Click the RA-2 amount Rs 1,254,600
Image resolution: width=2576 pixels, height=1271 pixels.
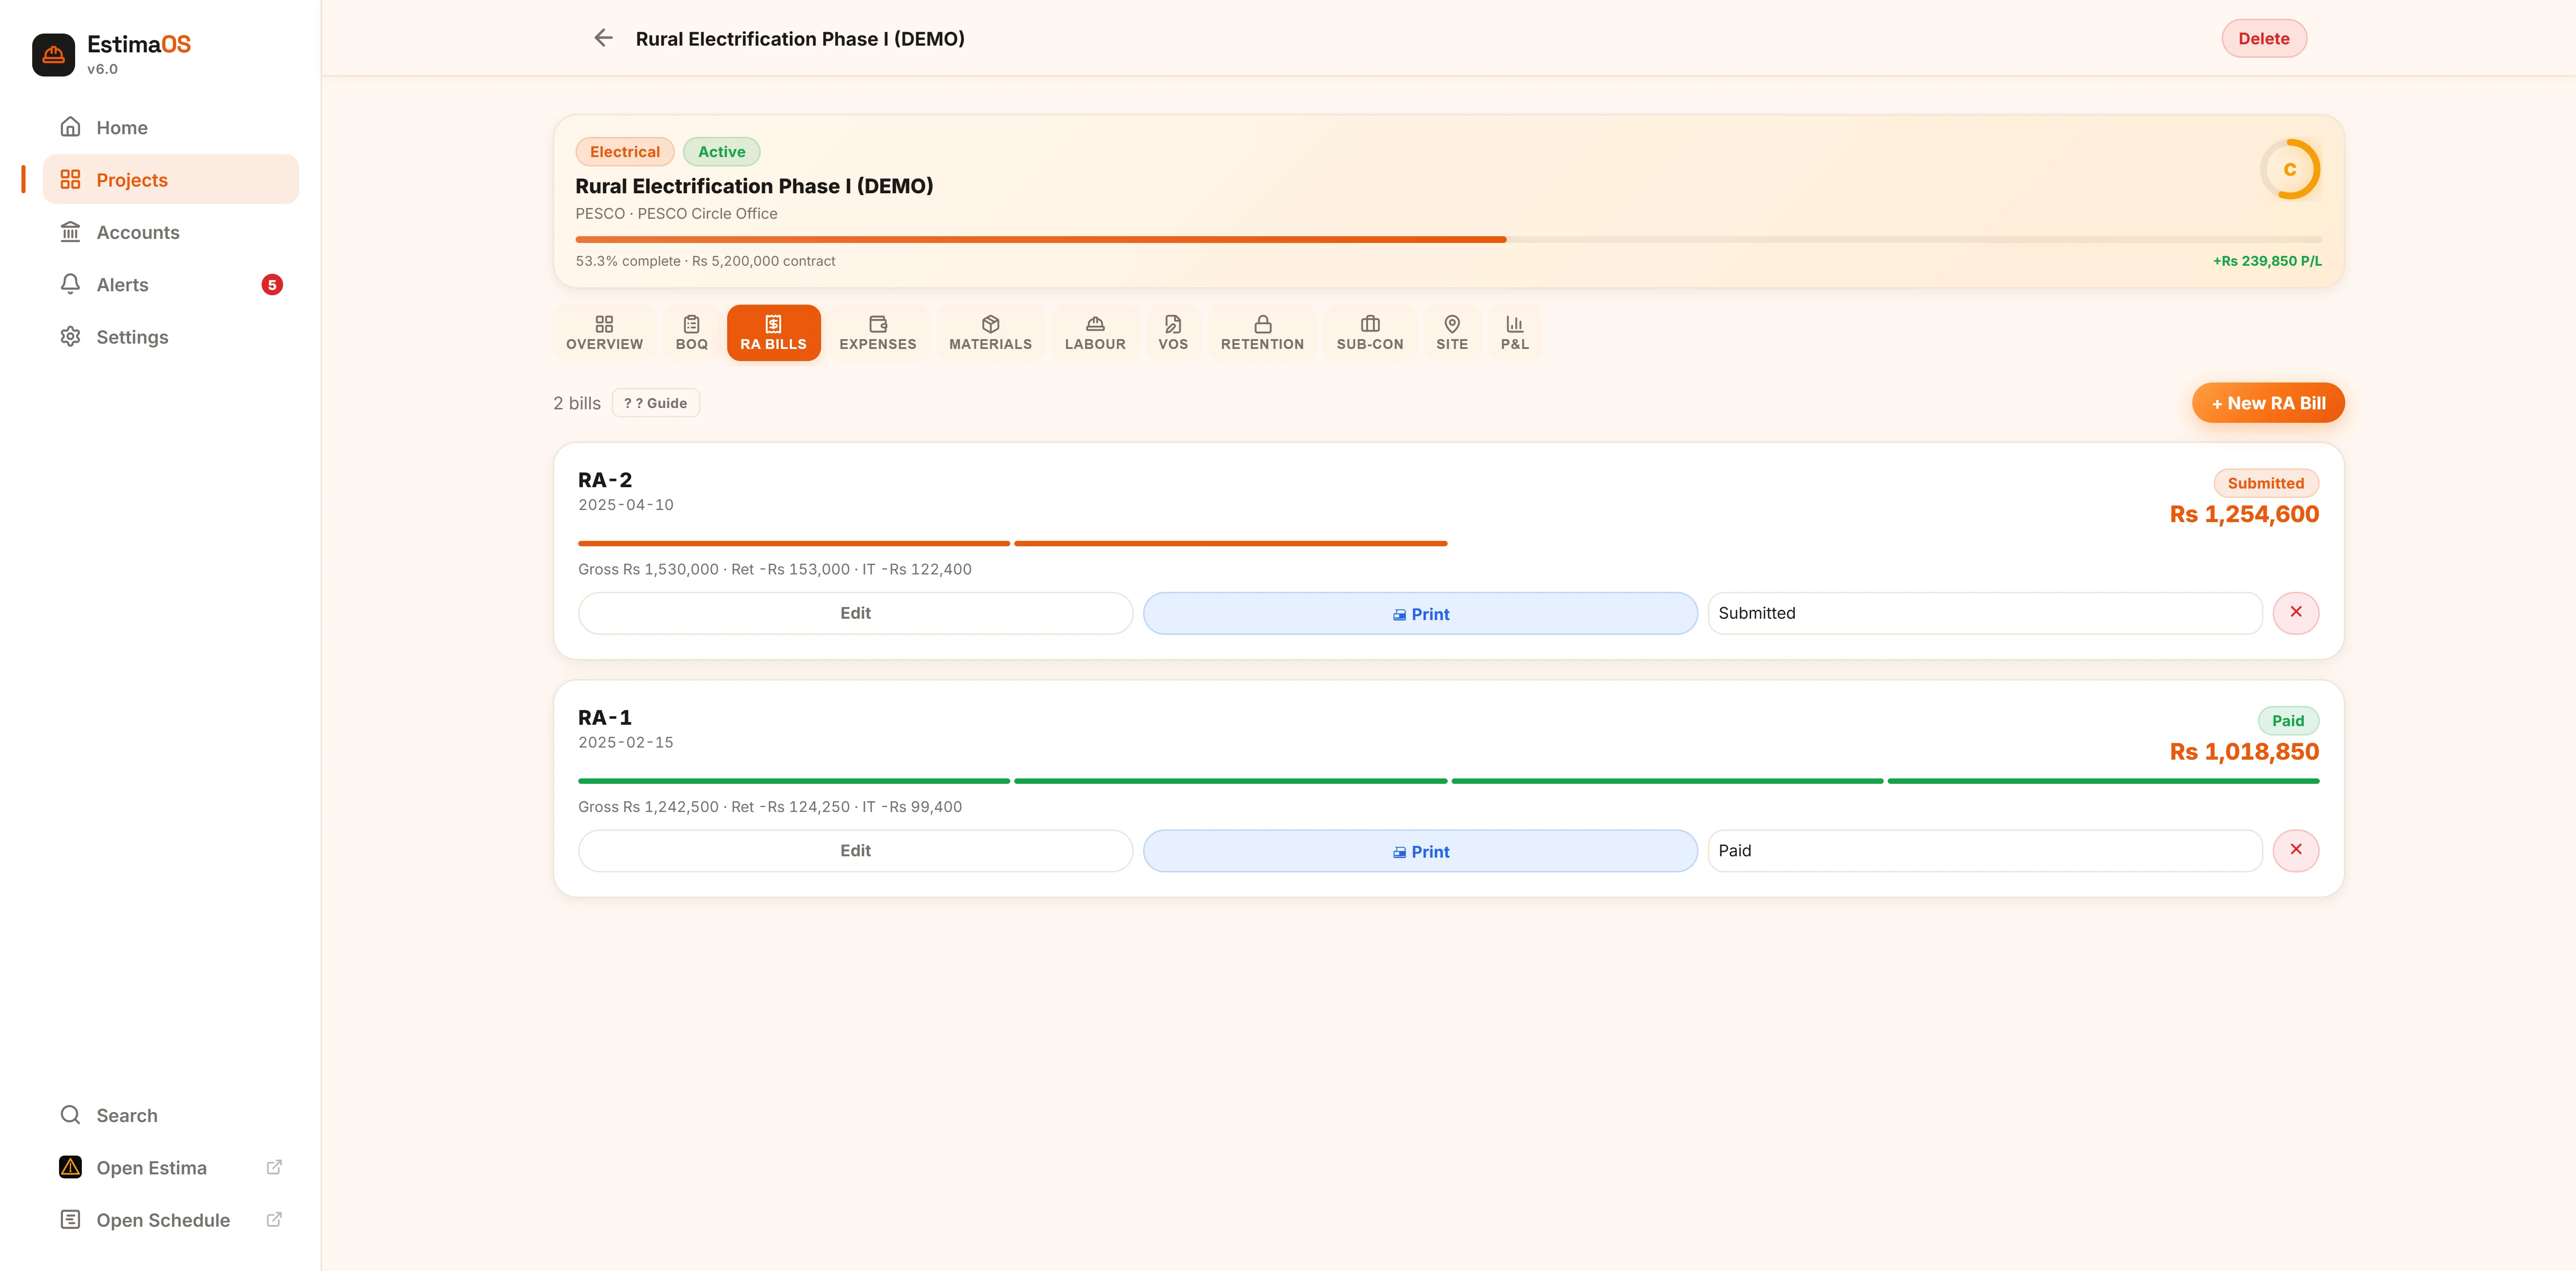[2244, 514]
